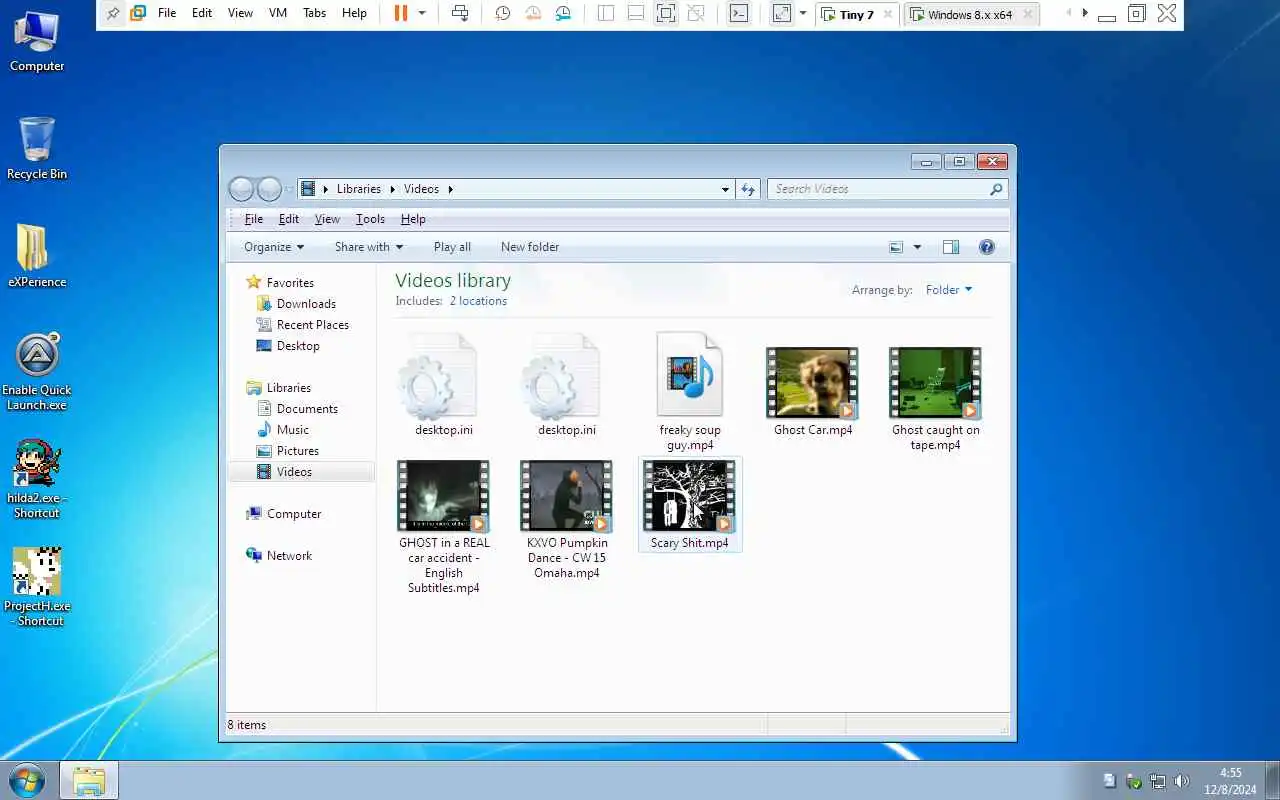Click the Explorer taskbar button
The width and height of the screenshot is (1280, 800).
coord(89,780)
